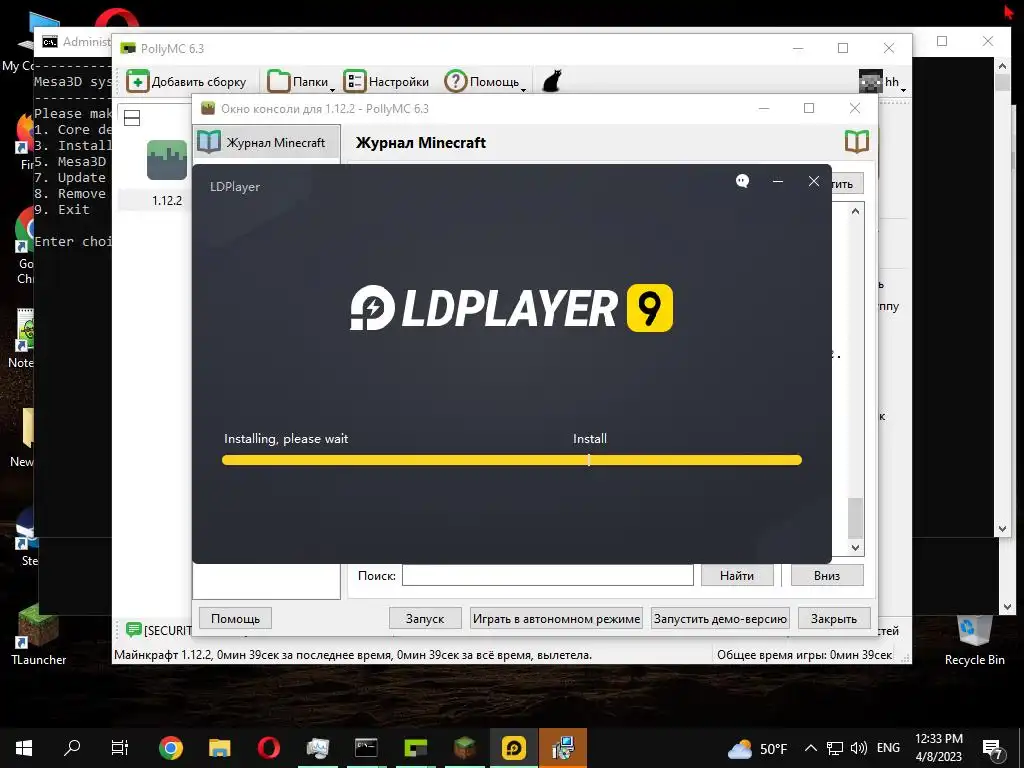Open File Explorer from the taskbar
The width and height of the screenshot is (1024, 768).
pos(219,748)
